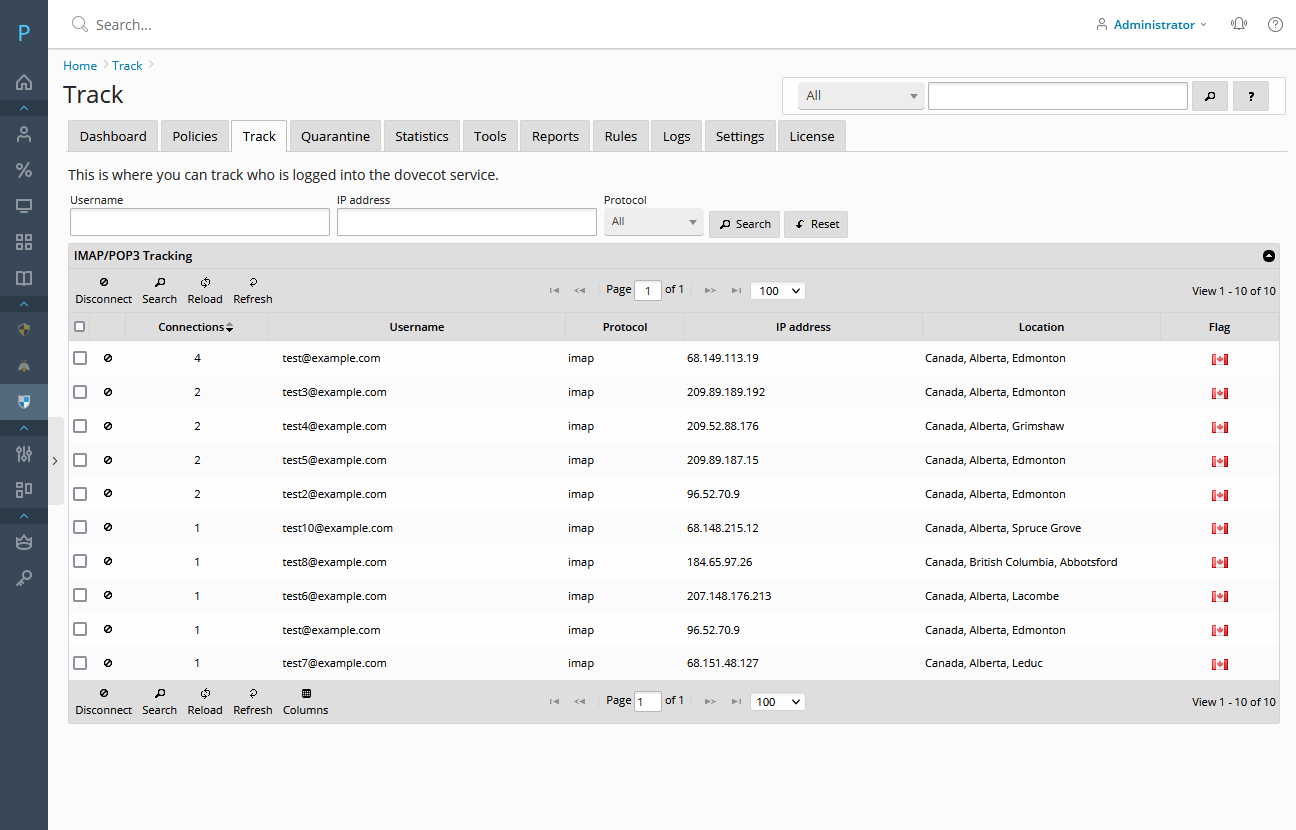Check the test5@example.com row checkbox
Image resolution: width=1296 pixels, height=830 pixels.
click(x=80, y=460)
